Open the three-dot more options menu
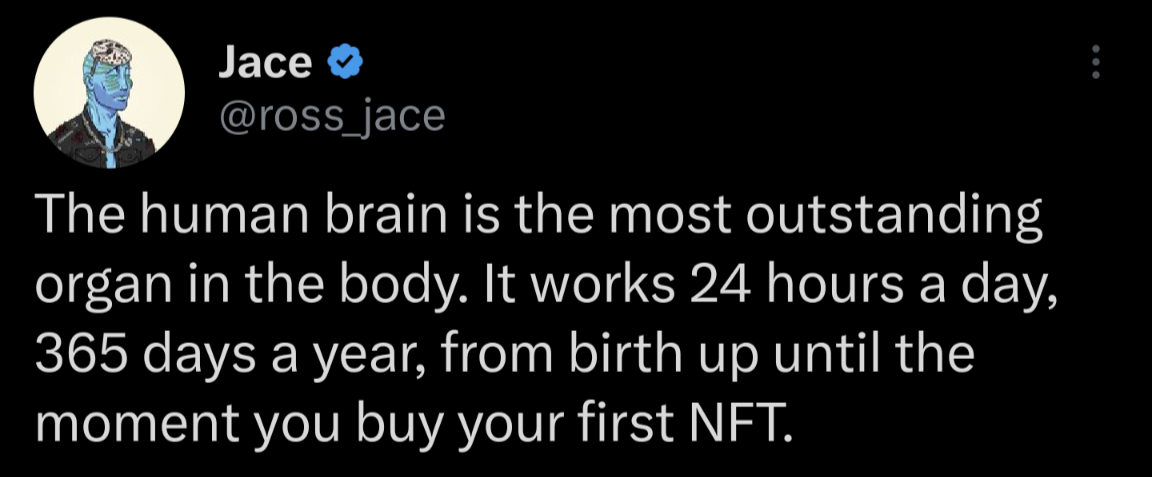 [1096, 62]
